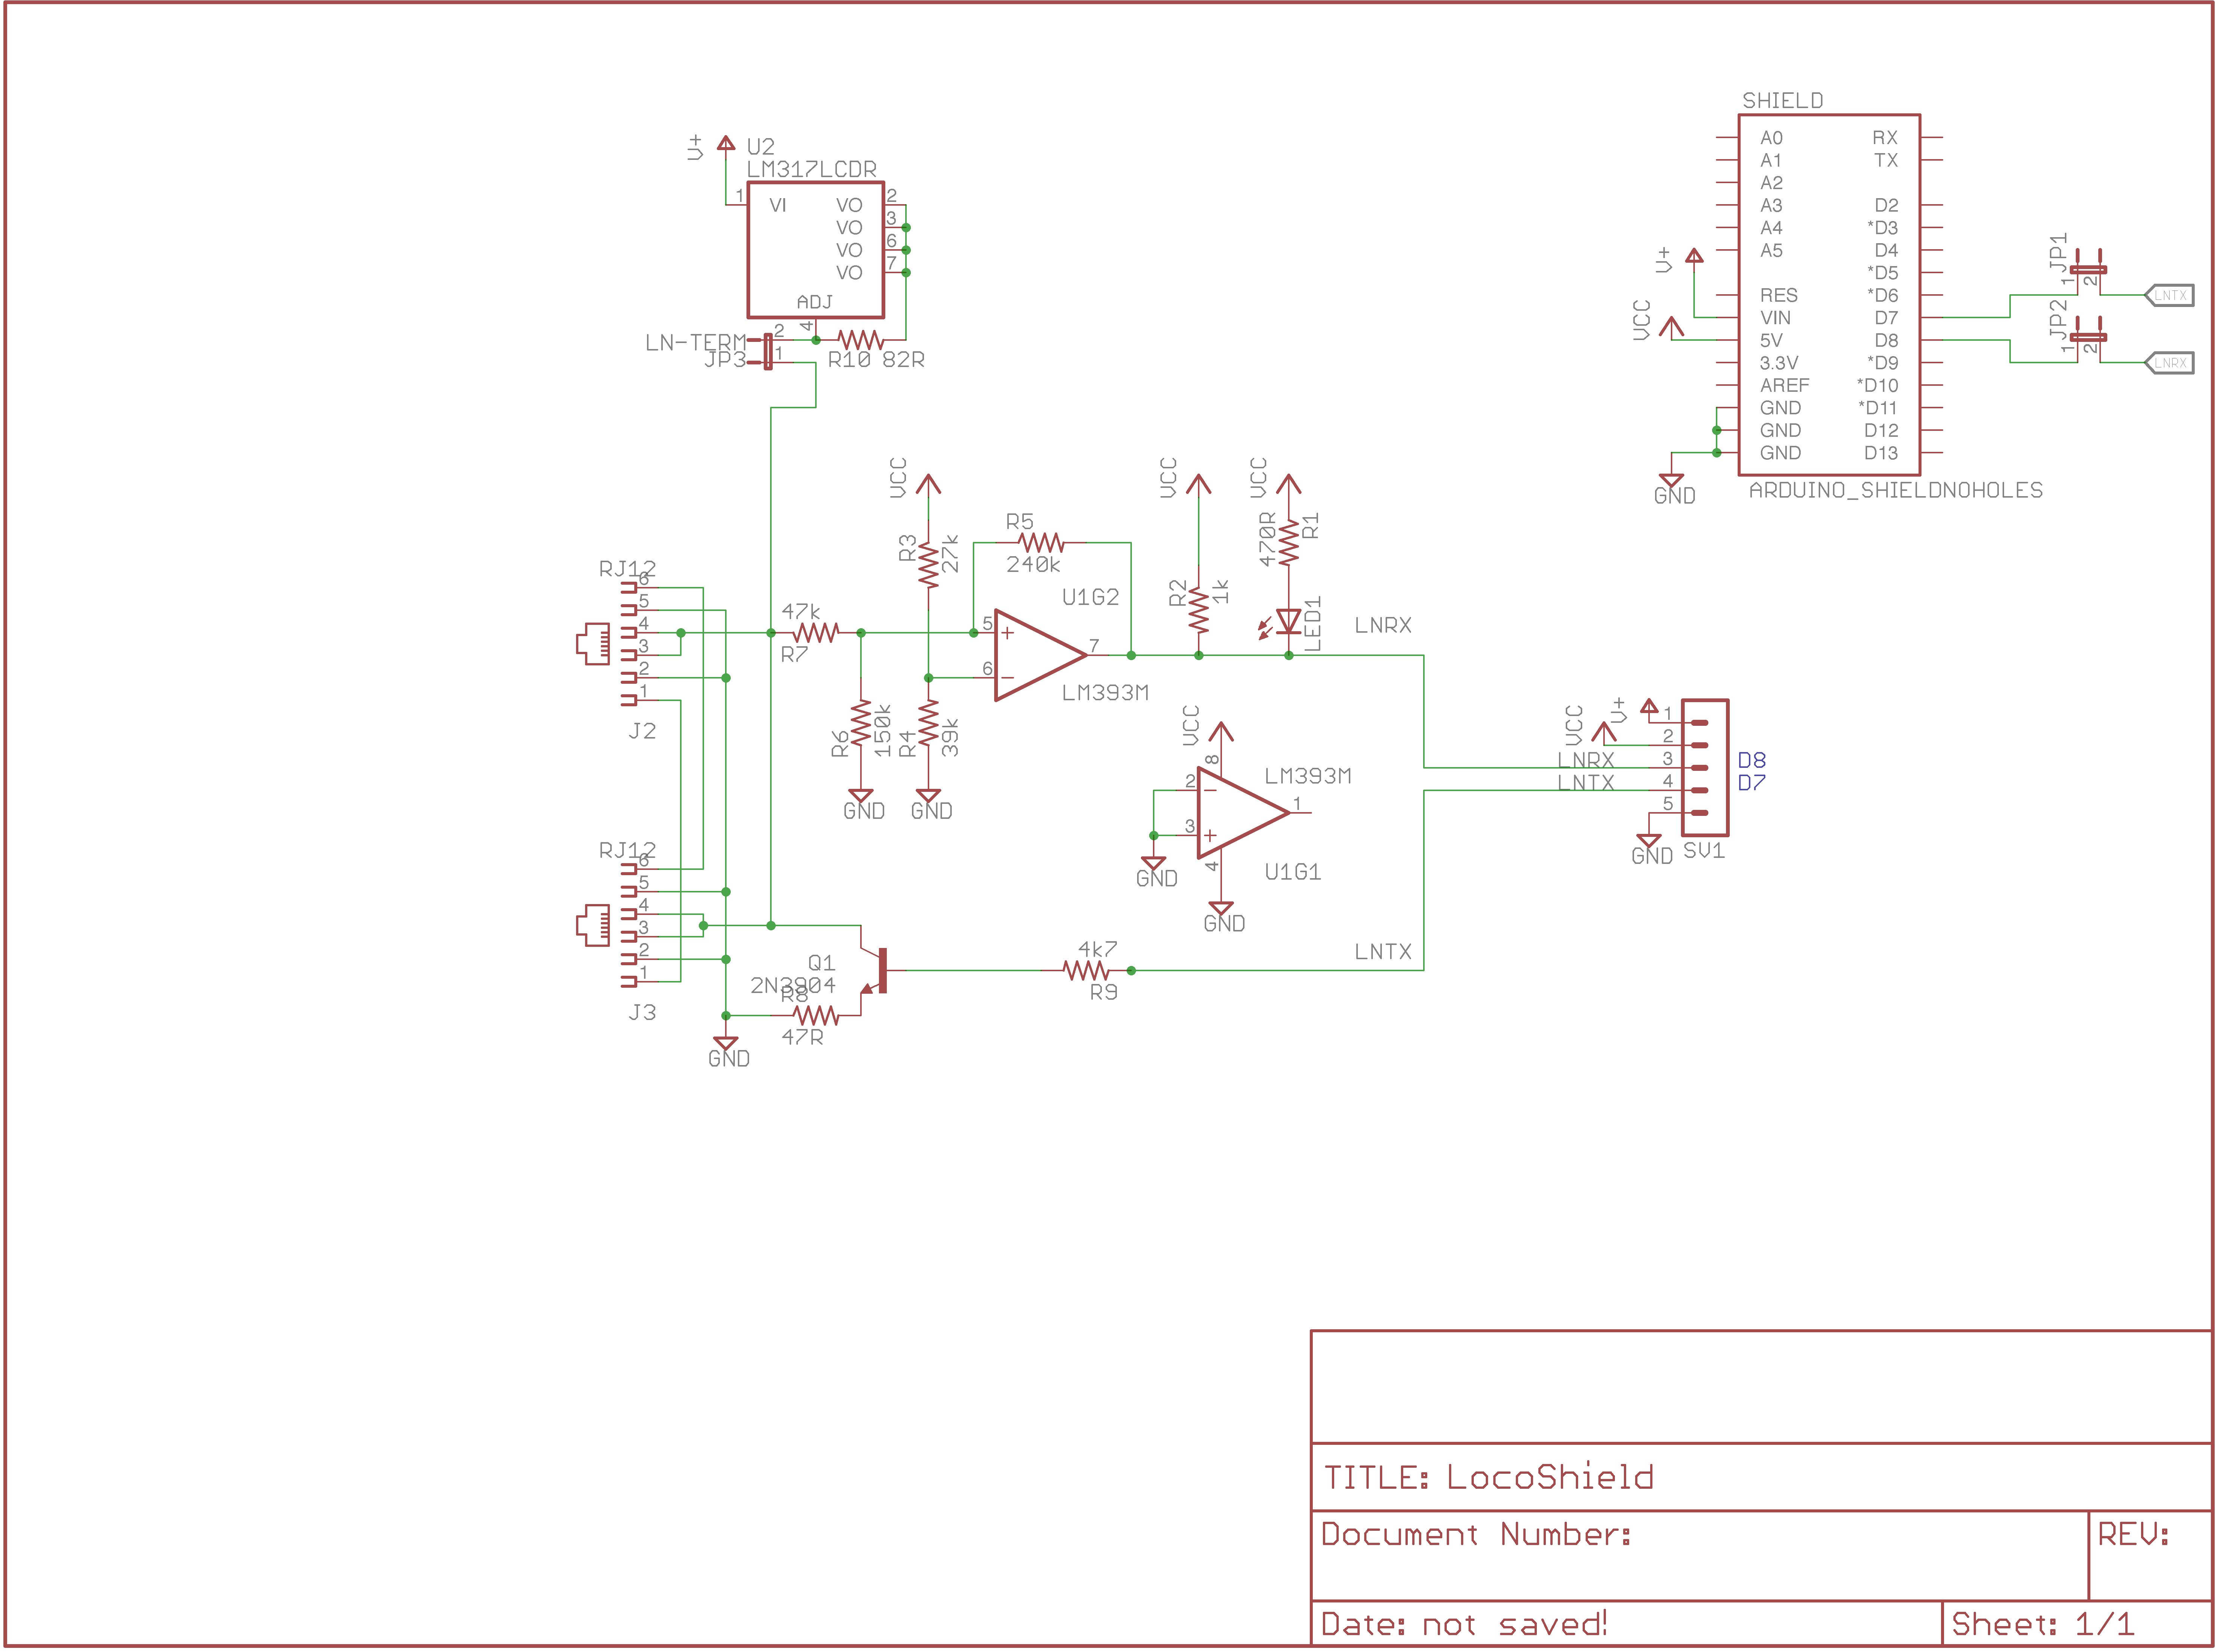Click the '2N3904' transistor value text
This screenshot has height=1652, width=2215.
pos(793,985)
